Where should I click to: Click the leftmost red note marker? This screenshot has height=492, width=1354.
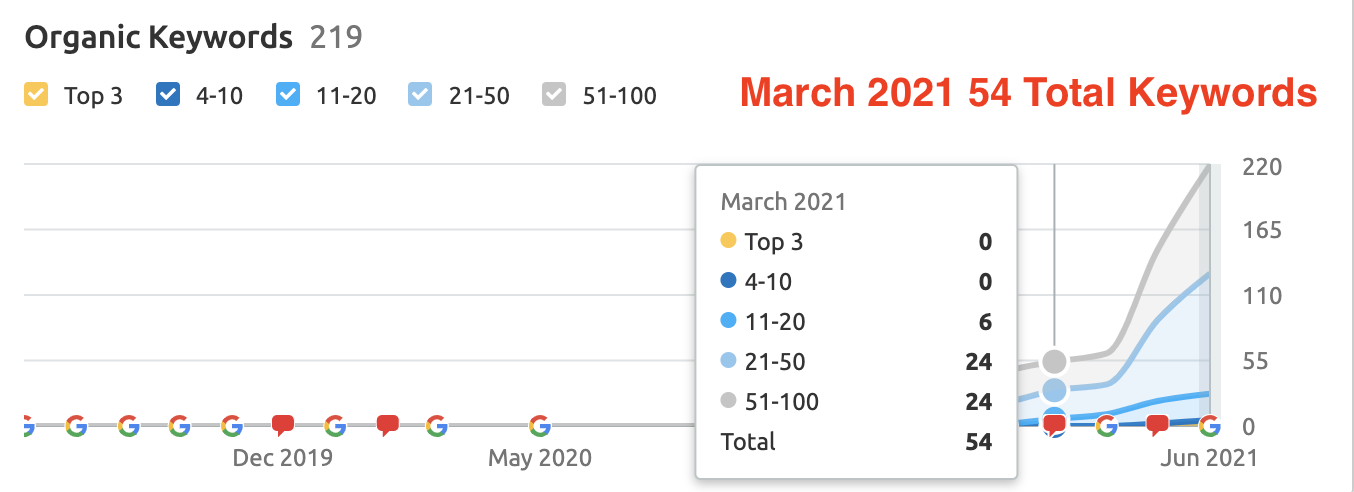coord(283,426)
